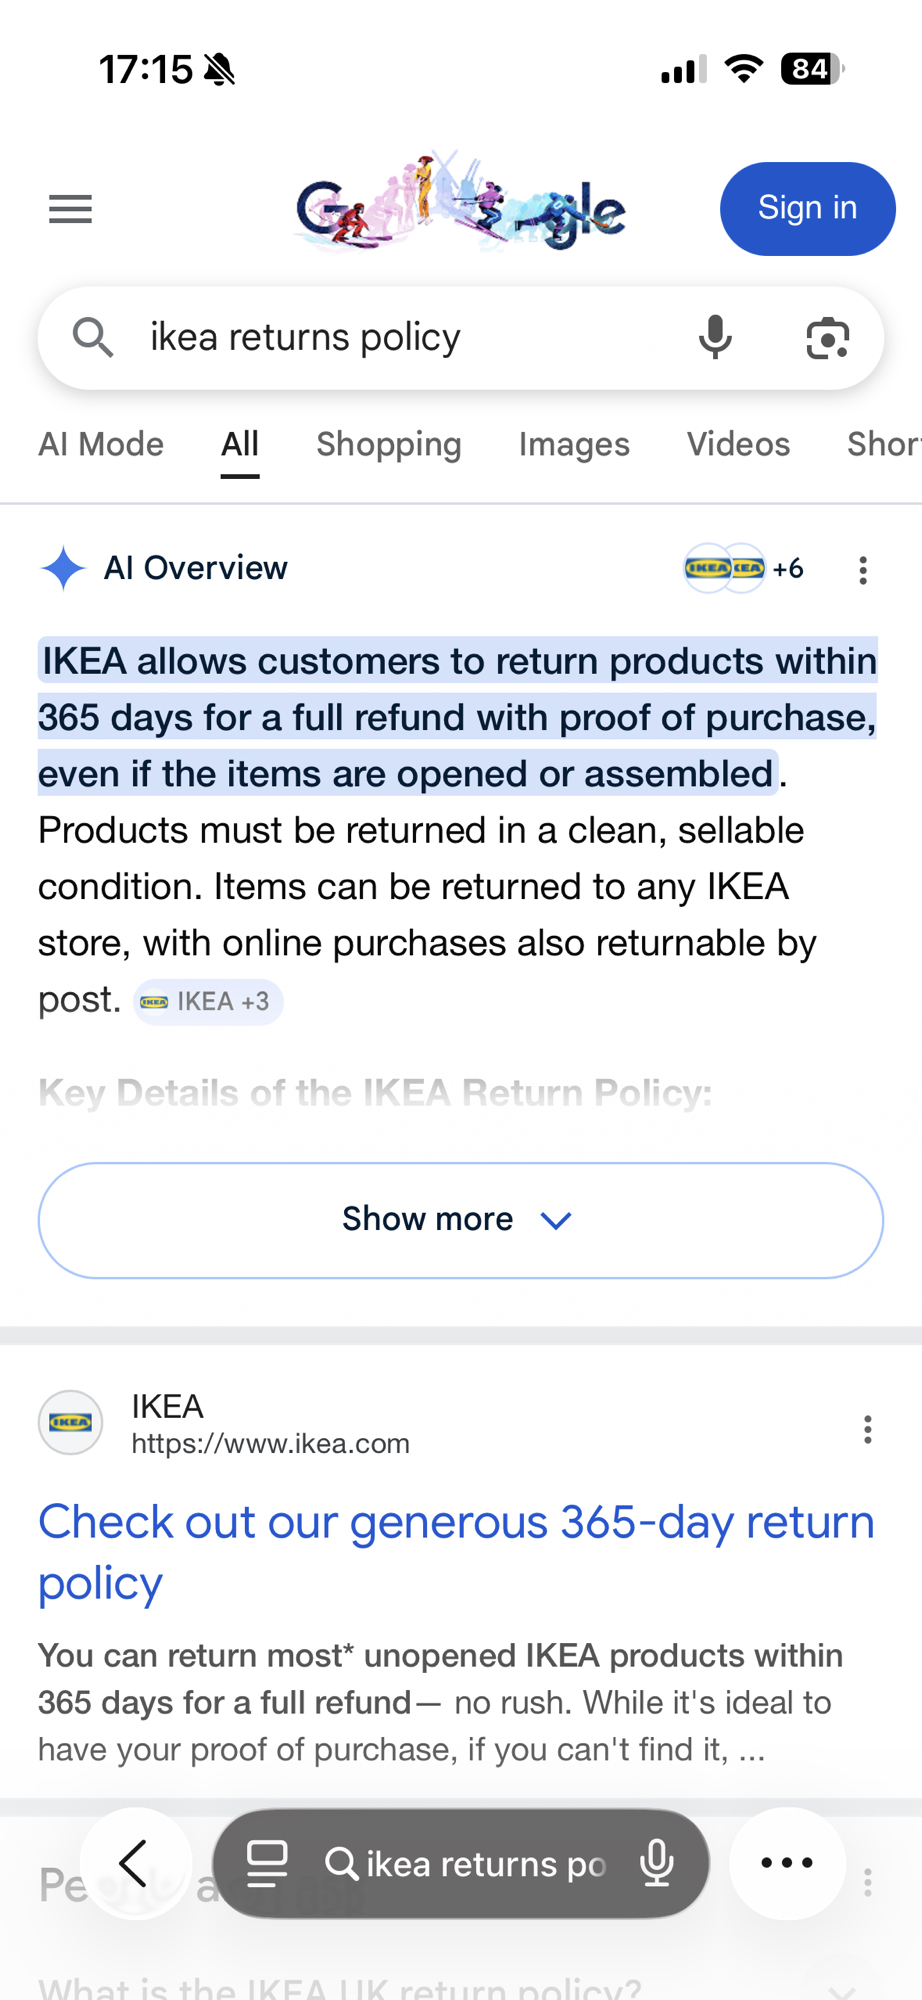Switch to the Shopping tab
This screenshot has height=2000, width=922.
[x=389, y=444]
